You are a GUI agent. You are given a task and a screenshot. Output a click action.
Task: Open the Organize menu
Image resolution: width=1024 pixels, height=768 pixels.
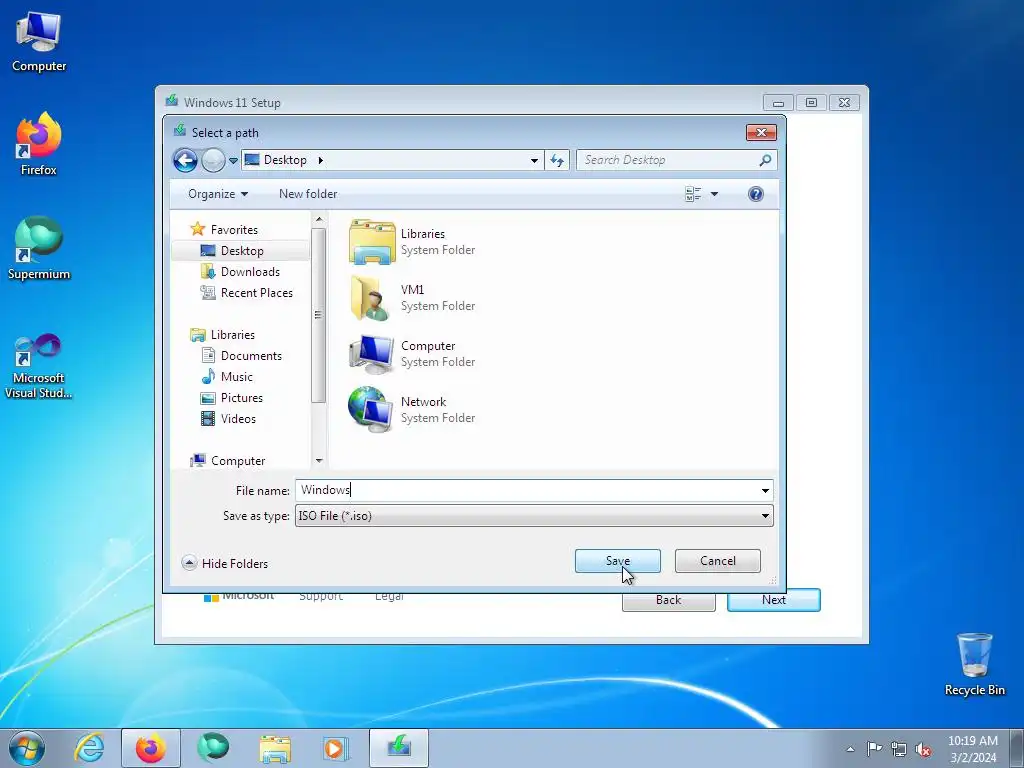[x=218, y=194]
